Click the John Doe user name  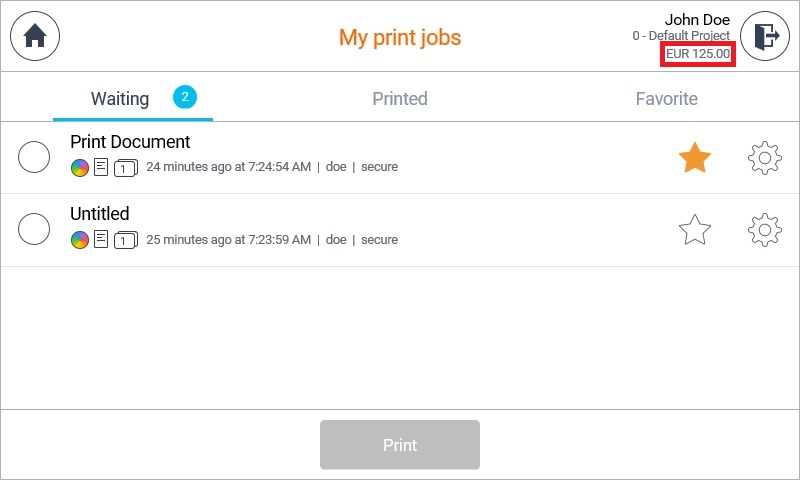[697, 20]
